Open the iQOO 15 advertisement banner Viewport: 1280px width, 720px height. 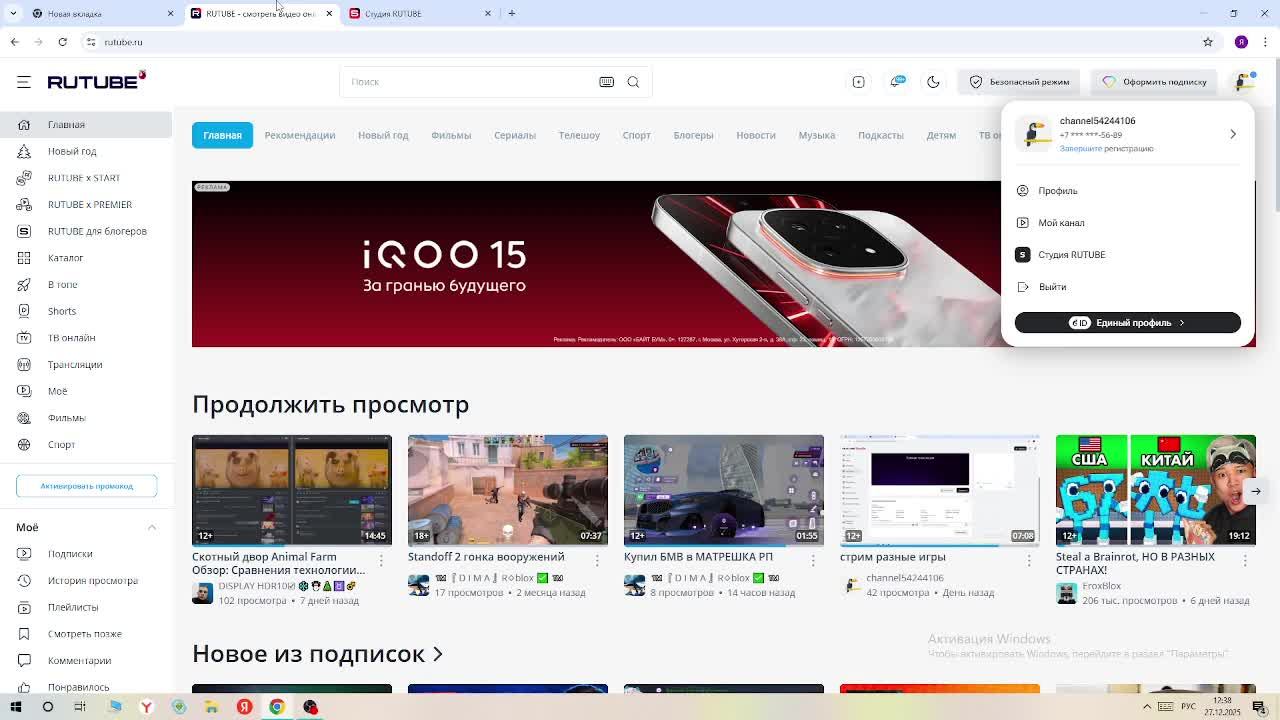tap(596, 264)
